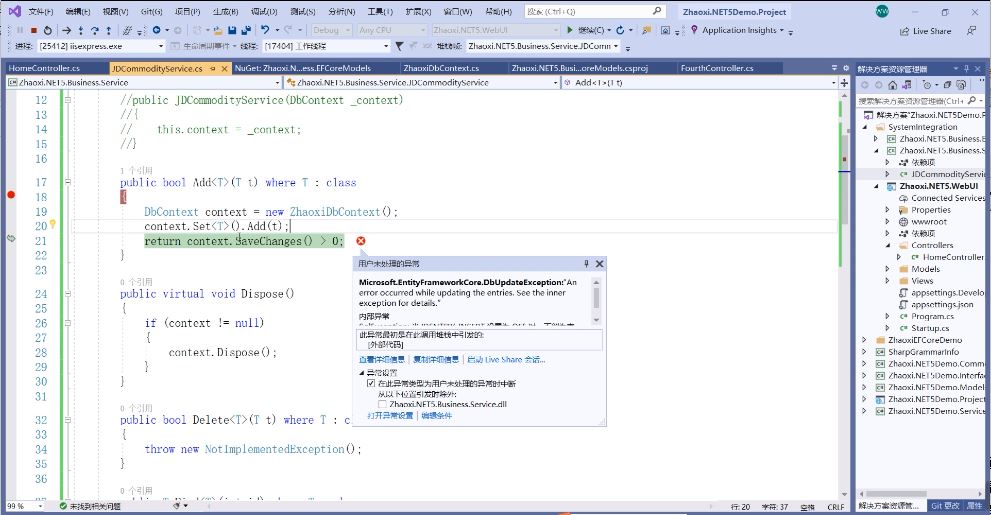Close the exception helper popup
Screen dimensions: 991x515
coord(599,264)
